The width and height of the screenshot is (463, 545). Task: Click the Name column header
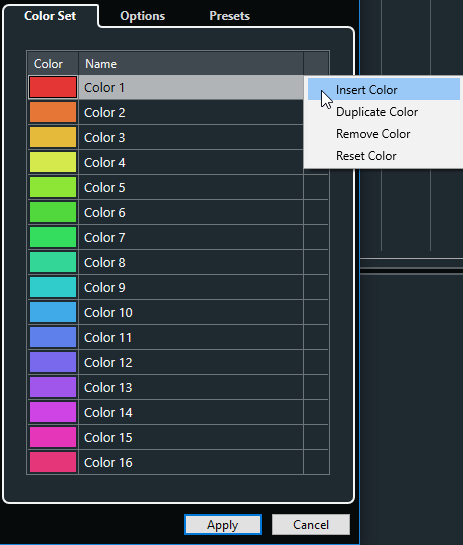(191, 64)
